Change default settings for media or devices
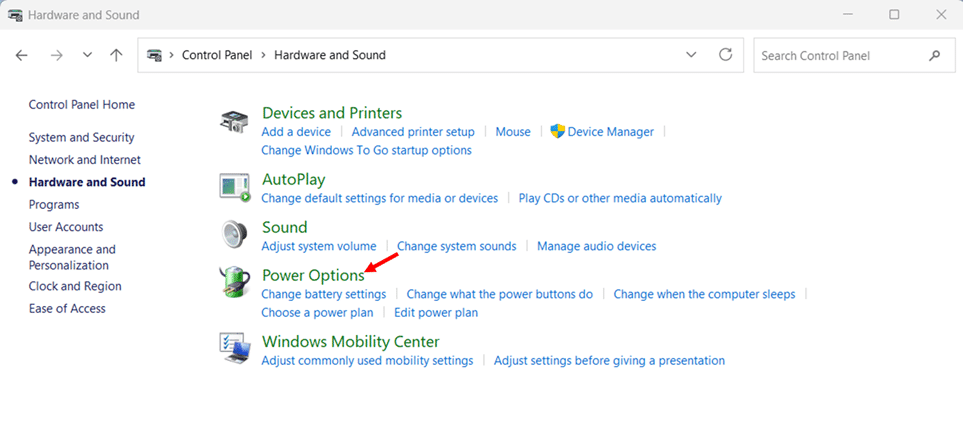The image size is (963, 439). click(x=380, y=198)
